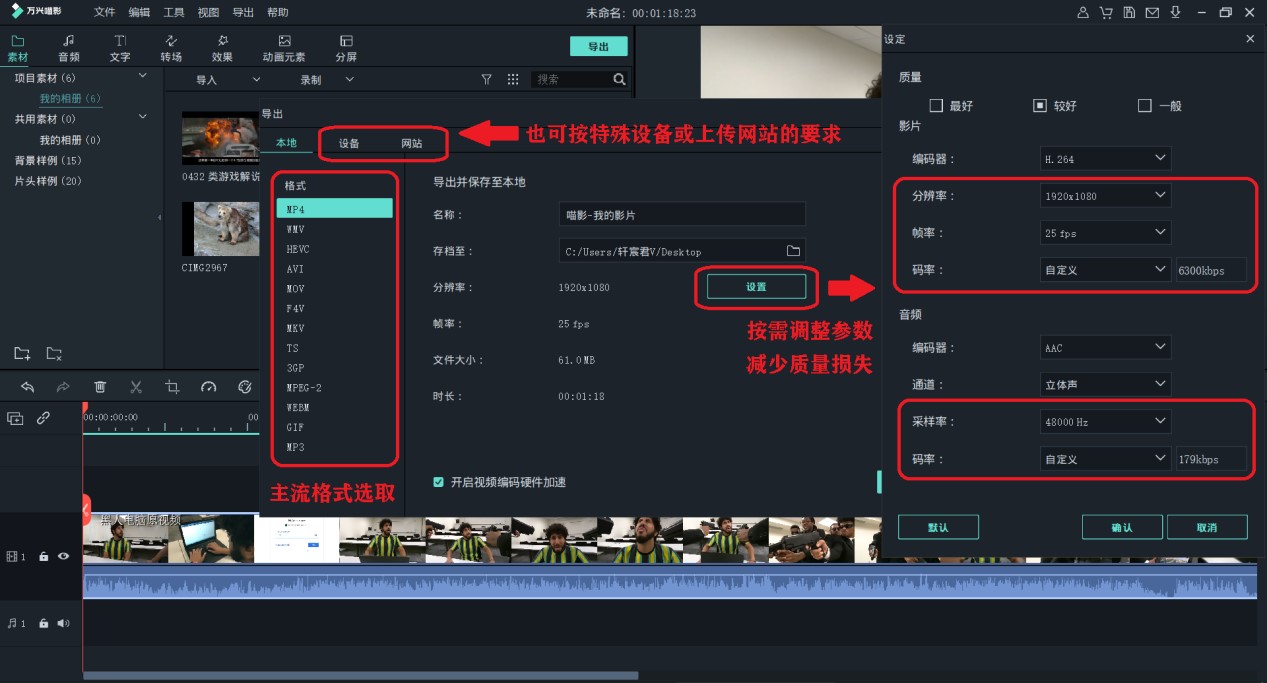The height and width of the screenshot is (683, 1267).
Task: Click the 确认 confirm button in settings panel
Action: pos(1122,527)
